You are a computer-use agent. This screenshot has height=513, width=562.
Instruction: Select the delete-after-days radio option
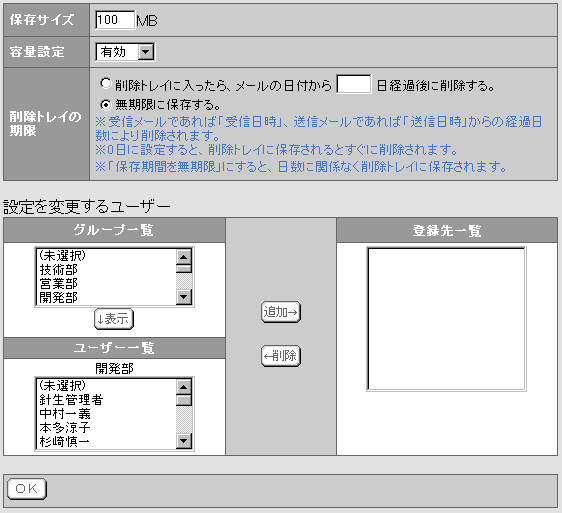106,84
